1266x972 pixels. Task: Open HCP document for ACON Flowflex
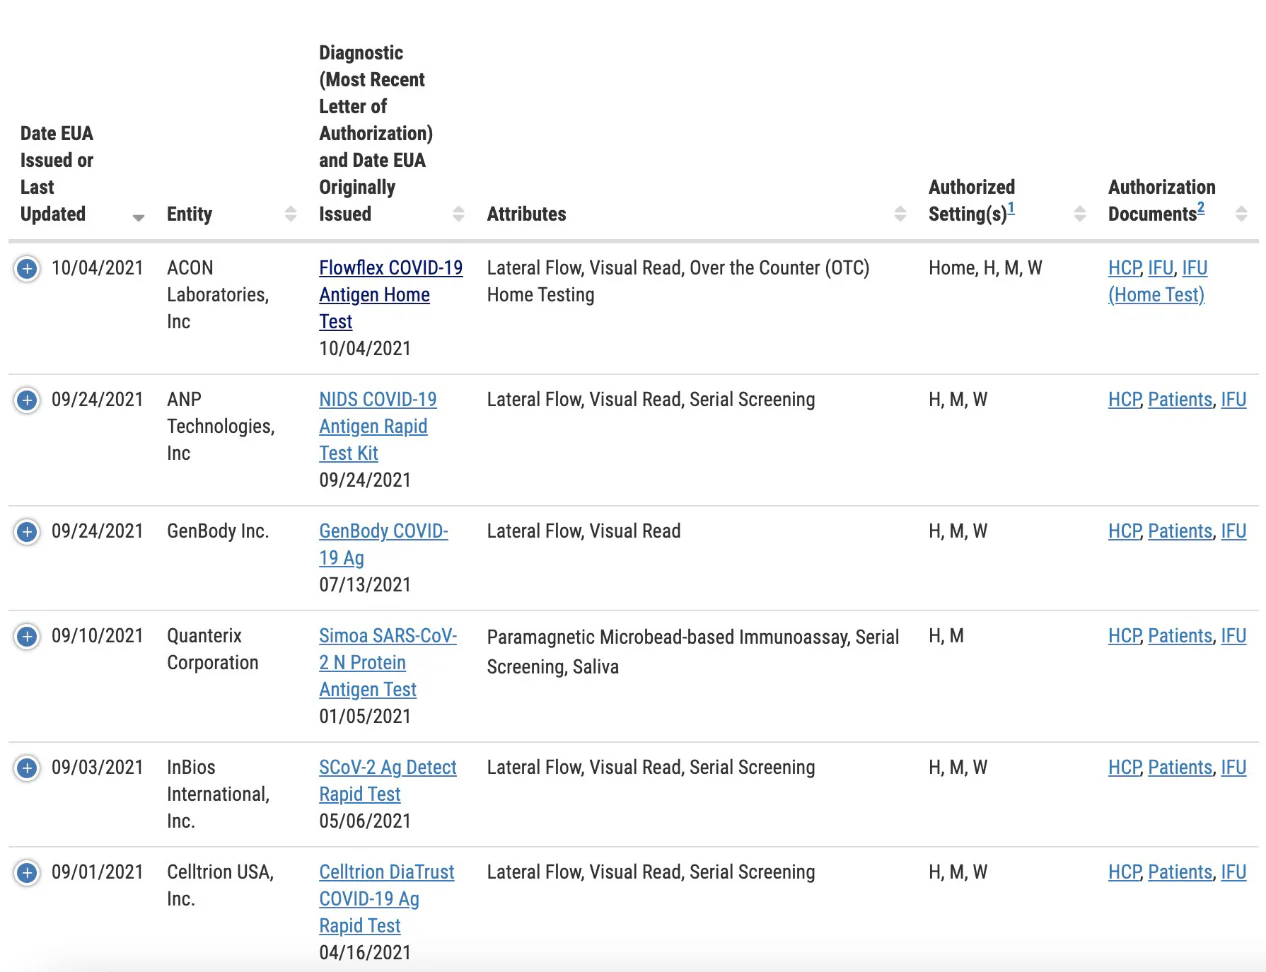pyautogui.click(x=1124, y=268)
